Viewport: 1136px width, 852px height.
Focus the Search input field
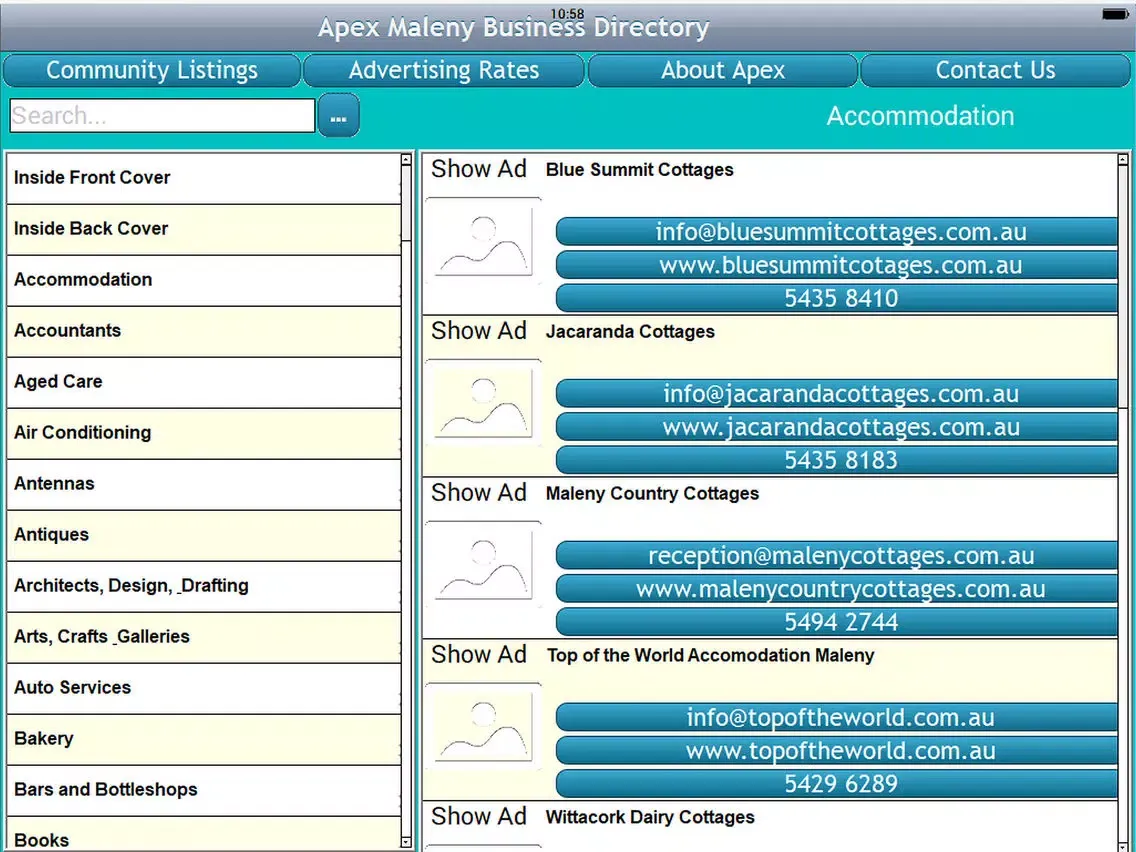162,116
